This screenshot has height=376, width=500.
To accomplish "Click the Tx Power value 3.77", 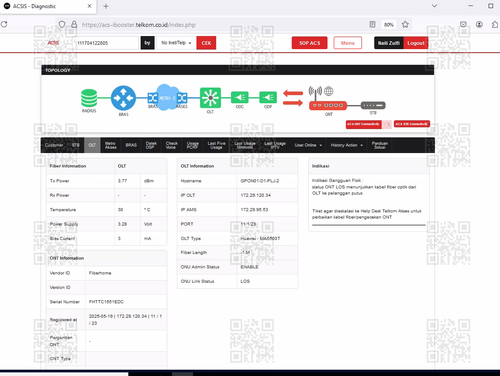I will click(x=122, y=181).
